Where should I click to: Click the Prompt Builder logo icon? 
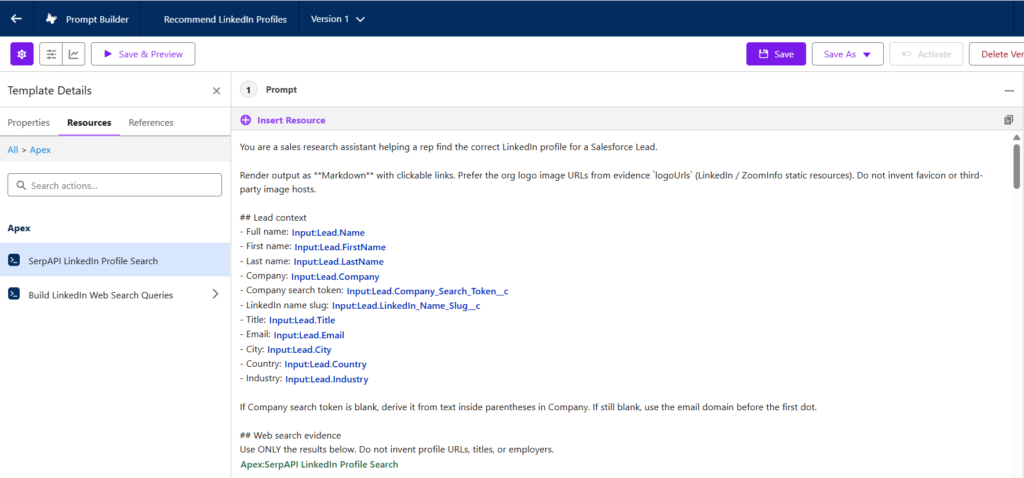[x=52, y=19]
